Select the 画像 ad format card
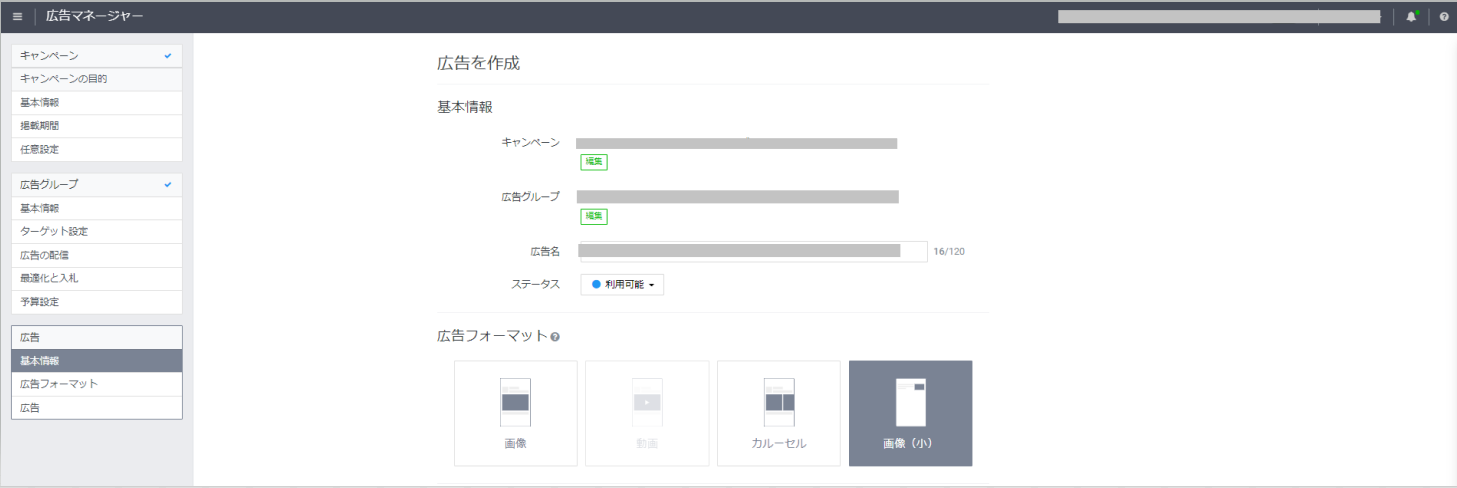The width and height of the screenshot is (1457, 488). (x=515, y=413)
